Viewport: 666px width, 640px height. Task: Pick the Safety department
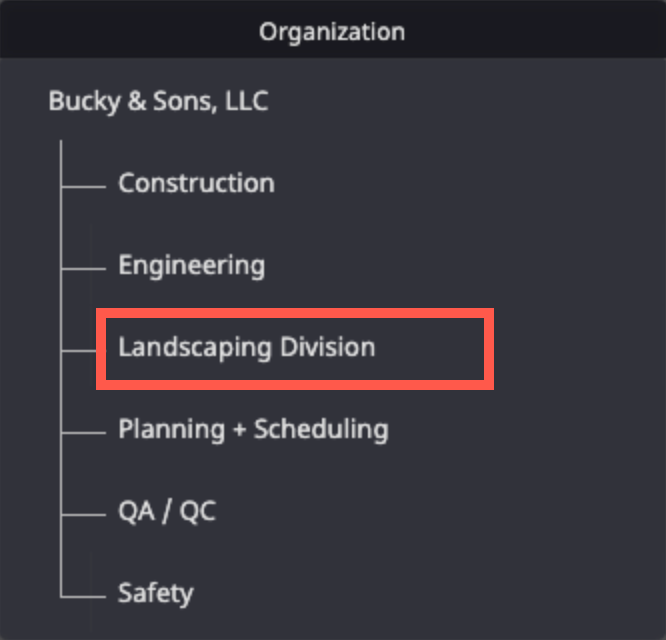click(x=155, y=593)
